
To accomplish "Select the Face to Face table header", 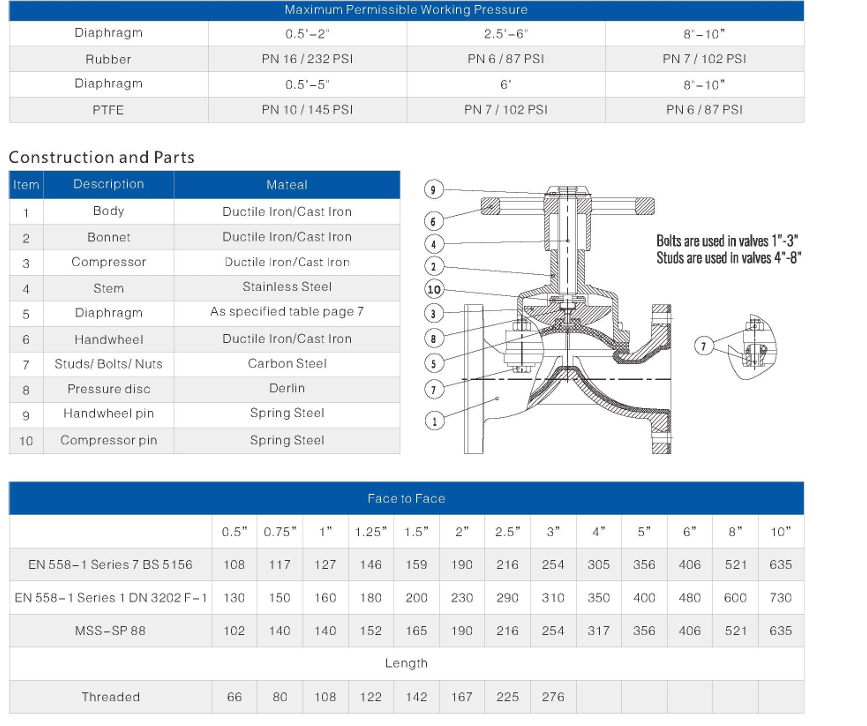I will click(406, 498).
